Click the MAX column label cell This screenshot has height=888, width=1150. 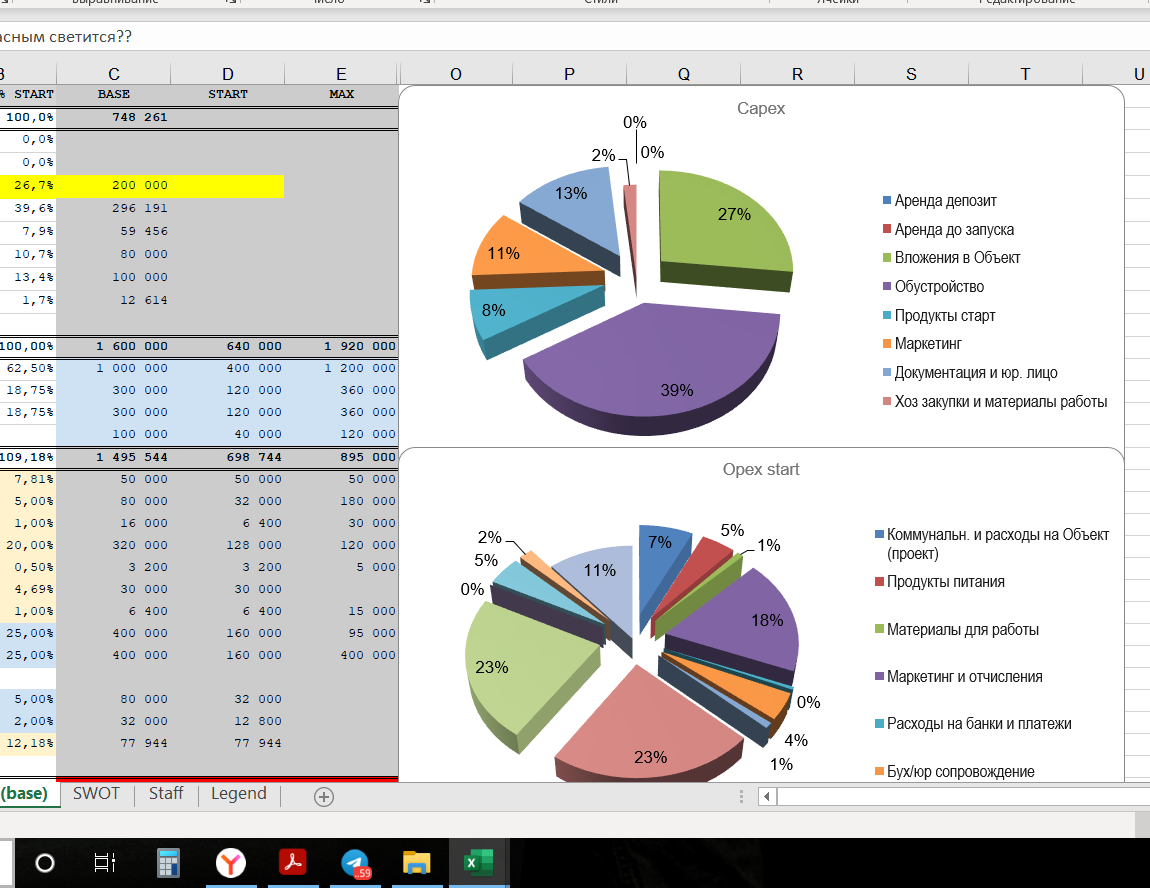click(341, 94)
